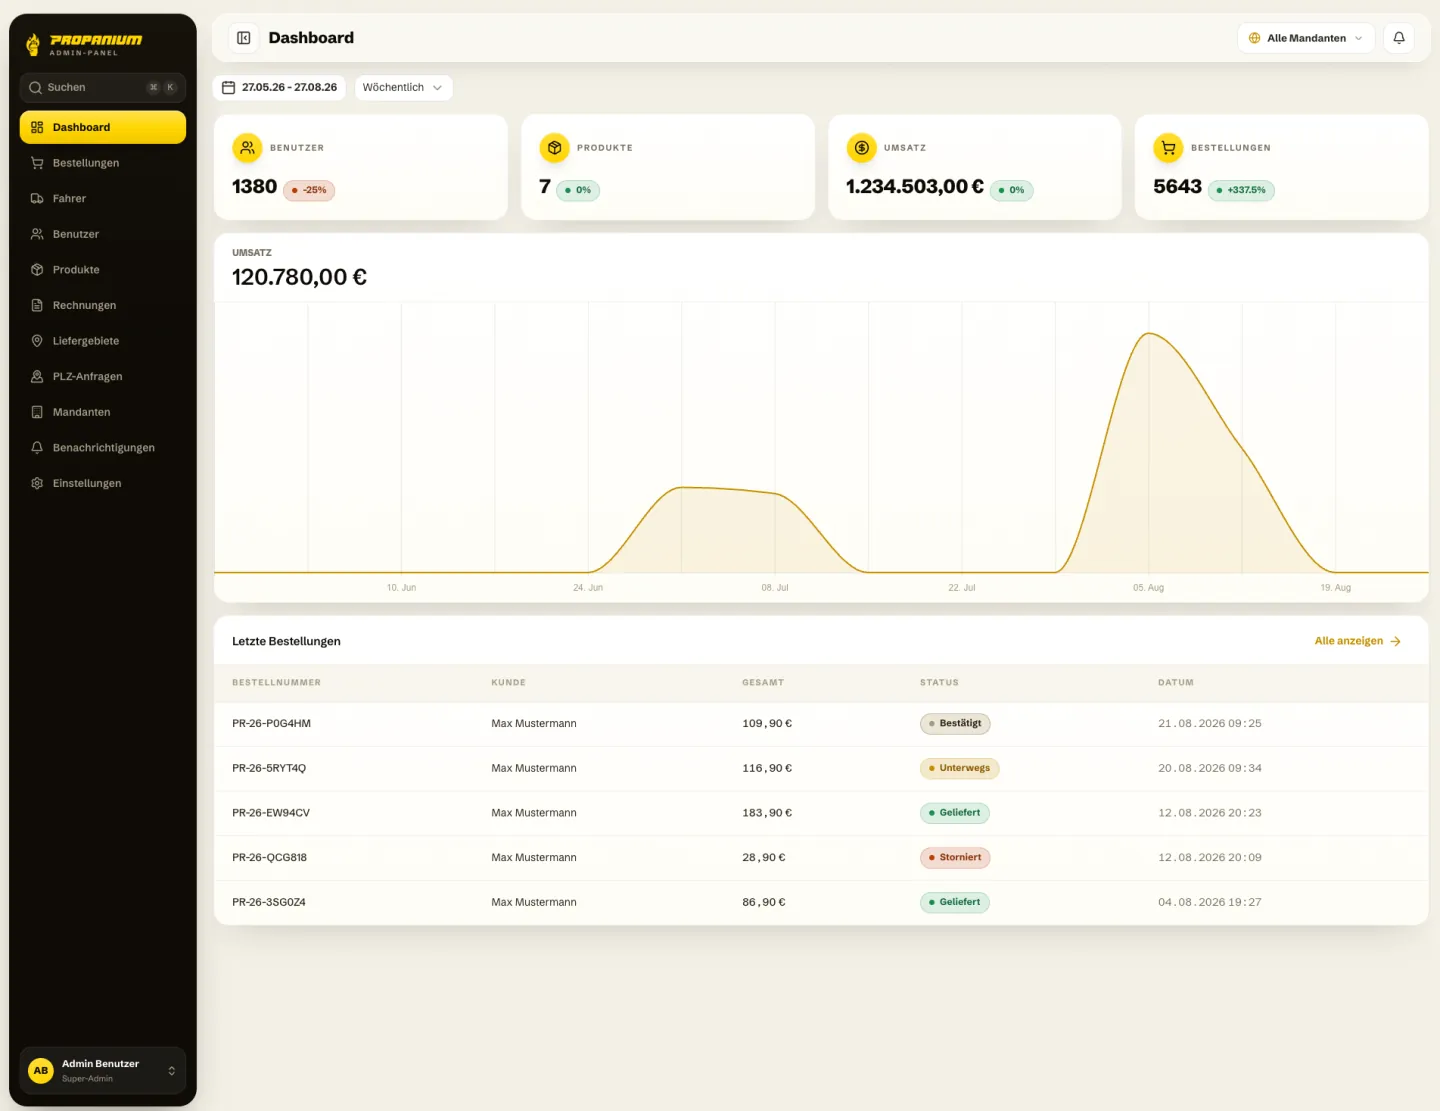Viewport: 1440px width, 1111px height.
Task: Click the calendar icon in date range
Action: point(228,88)
